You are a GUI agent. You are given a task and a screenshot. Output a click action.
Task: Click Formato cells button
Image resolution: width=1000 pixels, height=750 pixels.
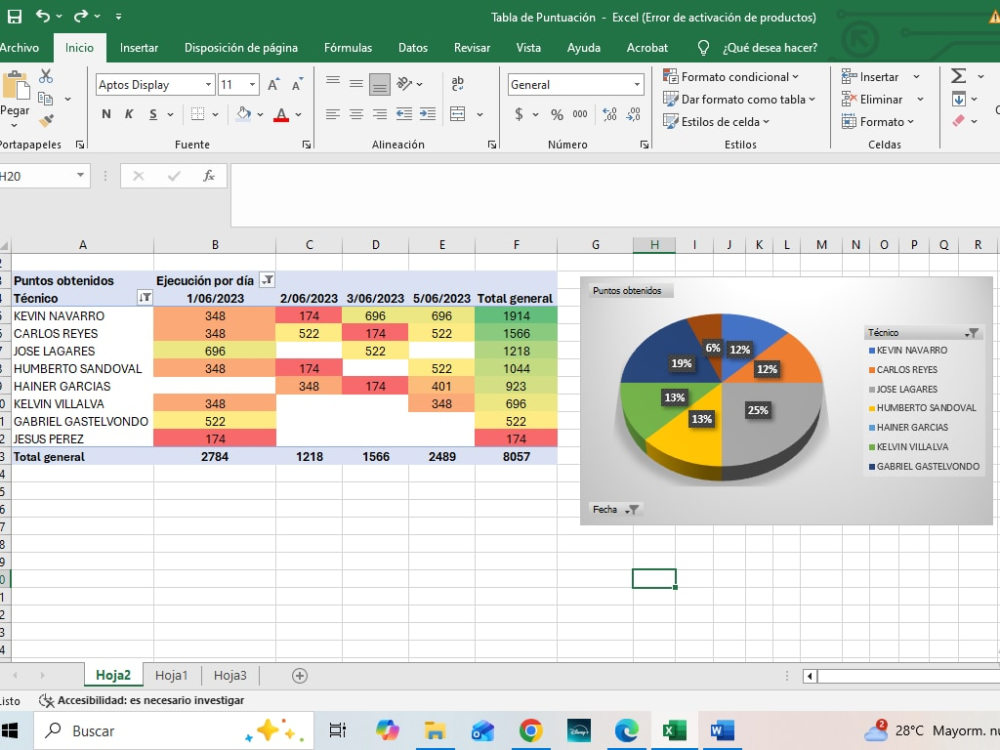[878, 121]
